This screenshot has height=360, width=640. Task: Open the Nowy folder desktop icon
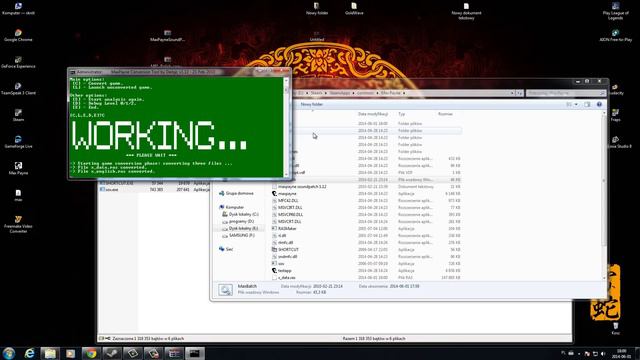[x=317, y=9]
